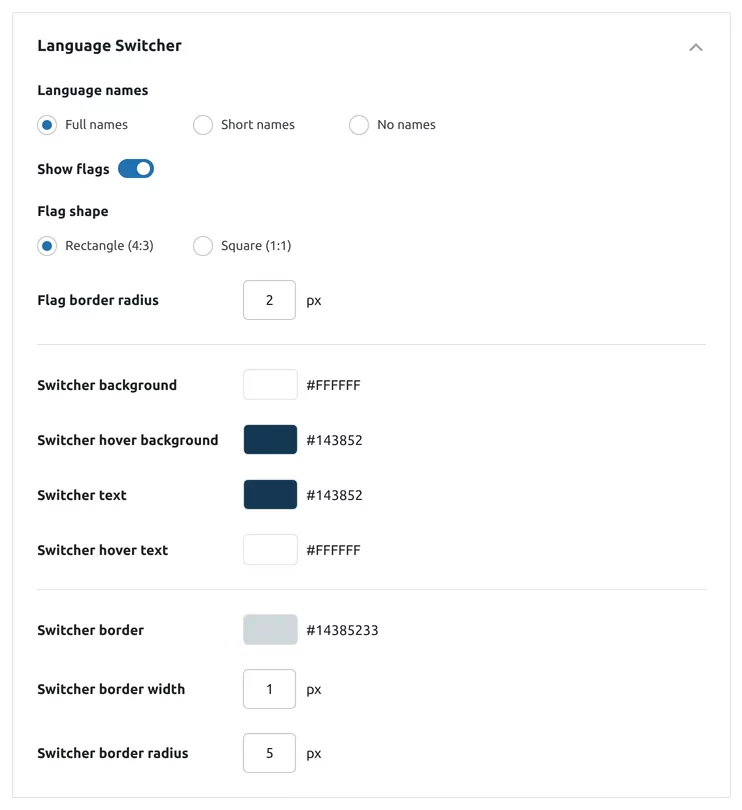Open the Switcher background color swatch

tap(270, 384)
